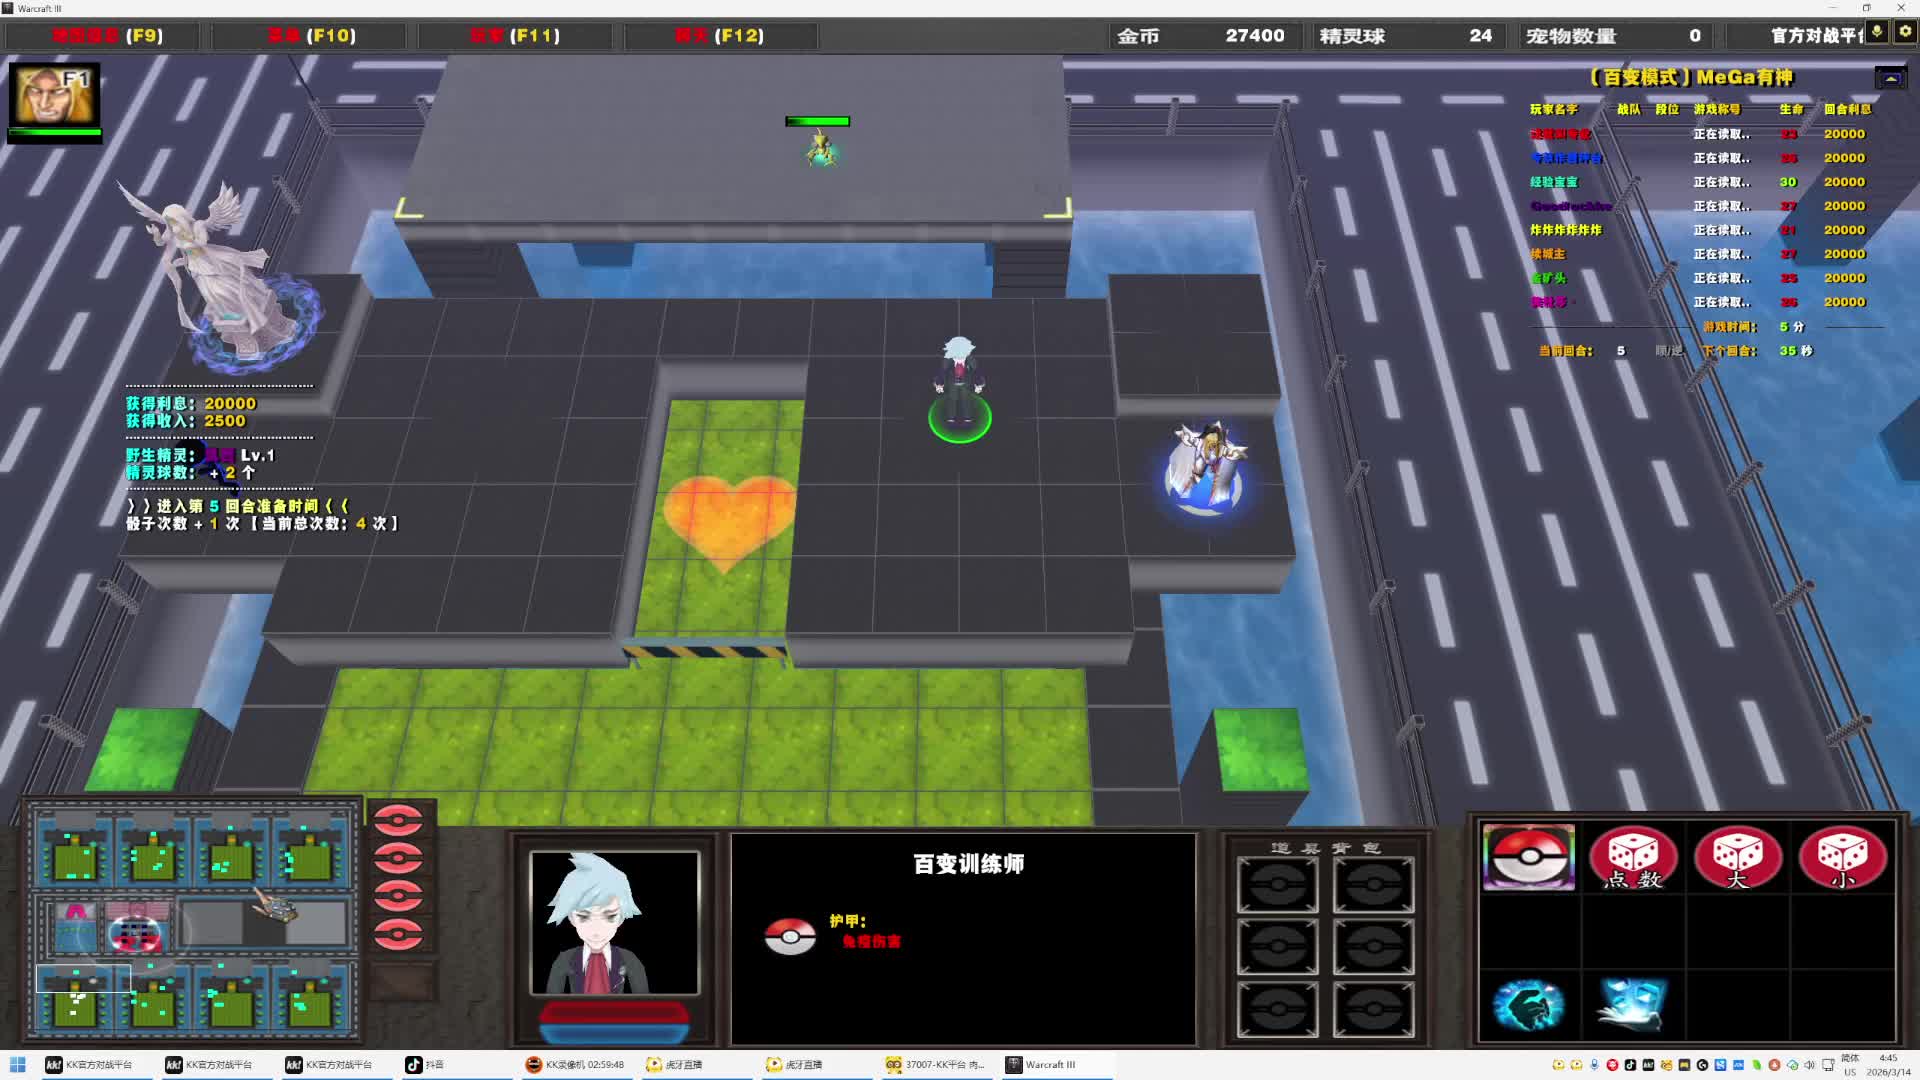Toggle the sun icon button beside platform label
Screen dimensions: 1920x1080
[x=1905, y=32]
